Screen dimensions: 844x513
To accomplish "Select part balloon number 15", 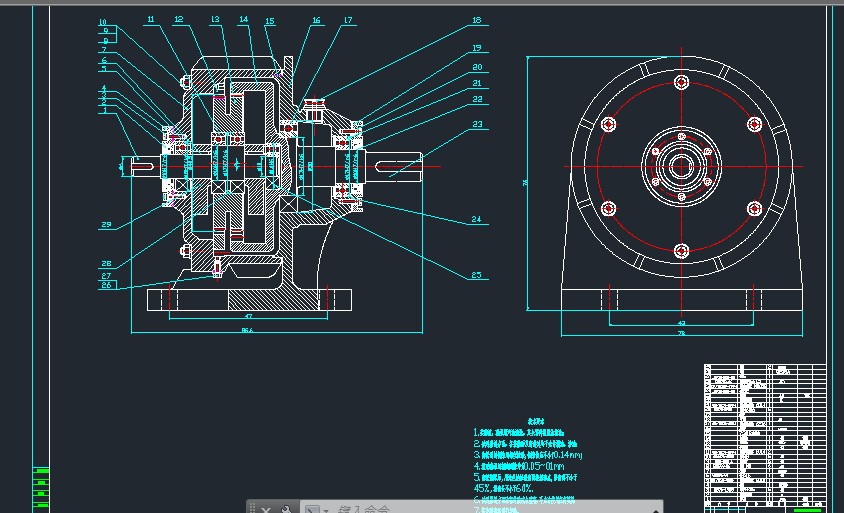I will [x=270, y=22].
